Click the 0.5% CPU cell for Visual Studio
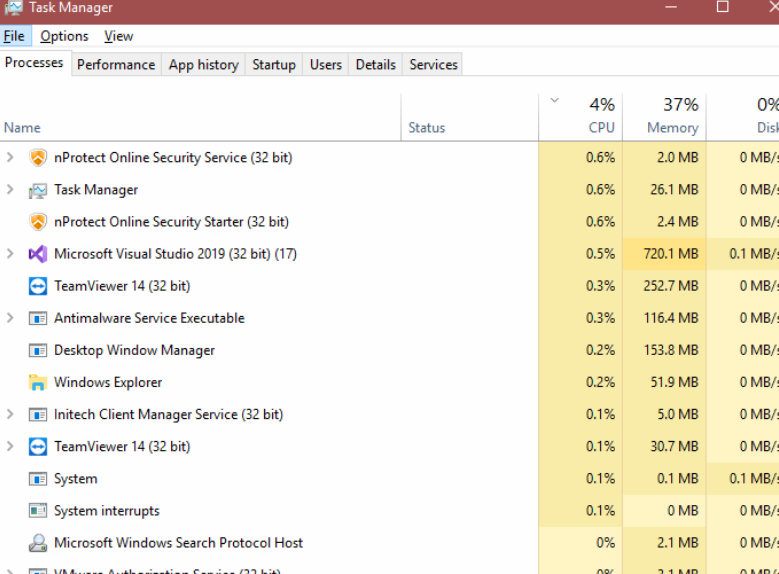779x574 pixels. 581,254
